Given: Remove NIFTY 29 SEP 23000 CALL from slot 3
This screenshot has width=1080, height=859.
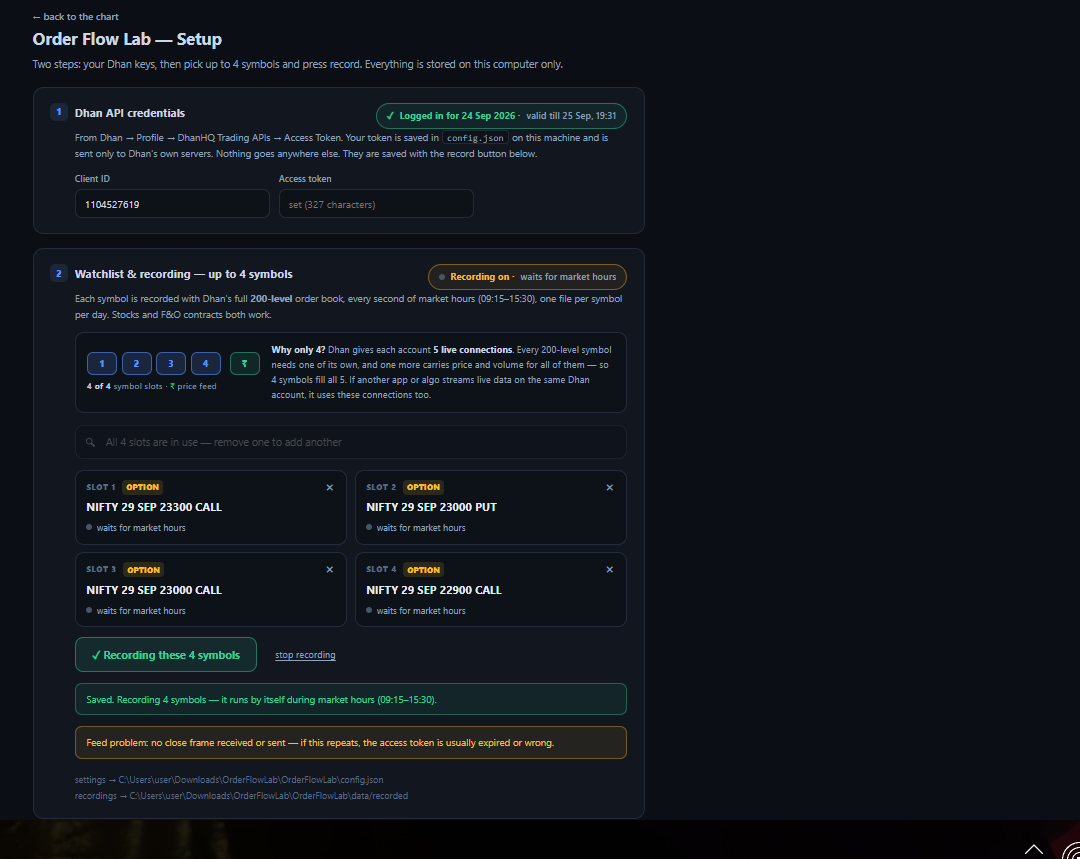Looking at the screenshot, I should (x=329, y=570).
